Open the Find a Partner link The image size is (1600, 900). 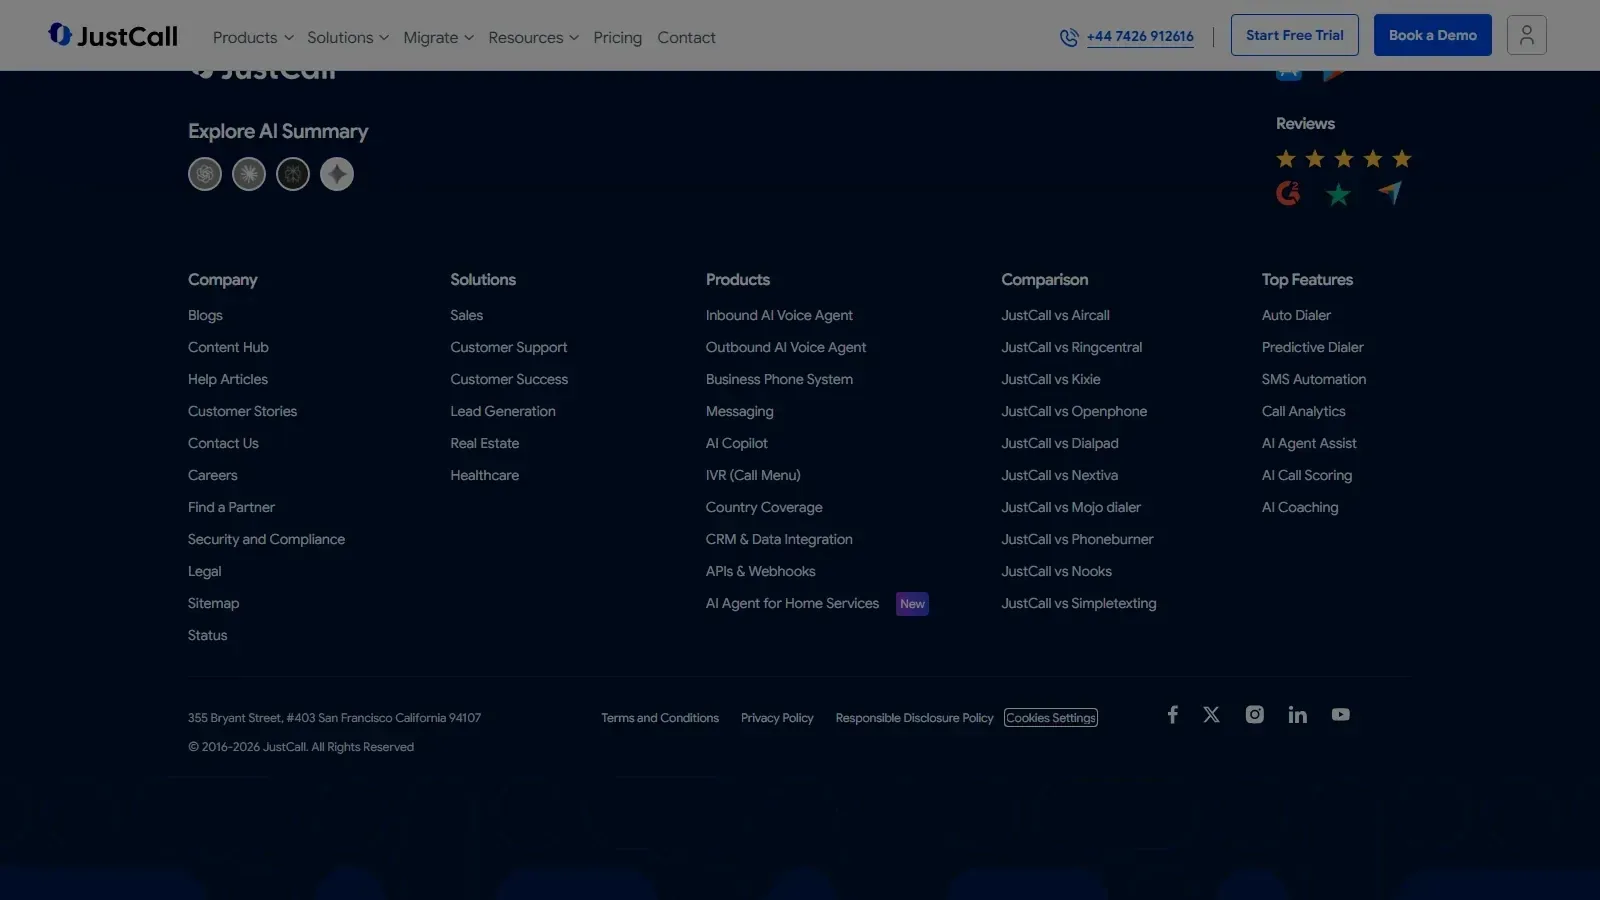pyautogui.click(x=231, y=507)
